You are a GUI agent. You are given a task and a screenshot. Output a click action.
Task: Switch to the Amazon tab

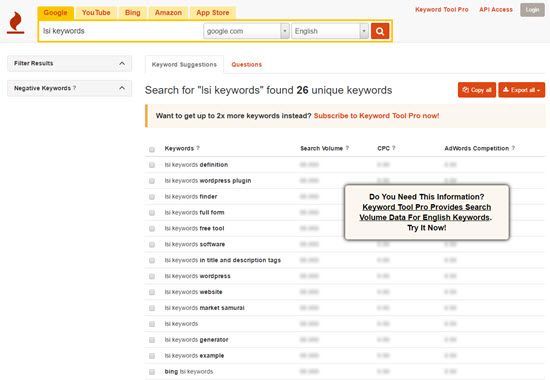[168, 13]
